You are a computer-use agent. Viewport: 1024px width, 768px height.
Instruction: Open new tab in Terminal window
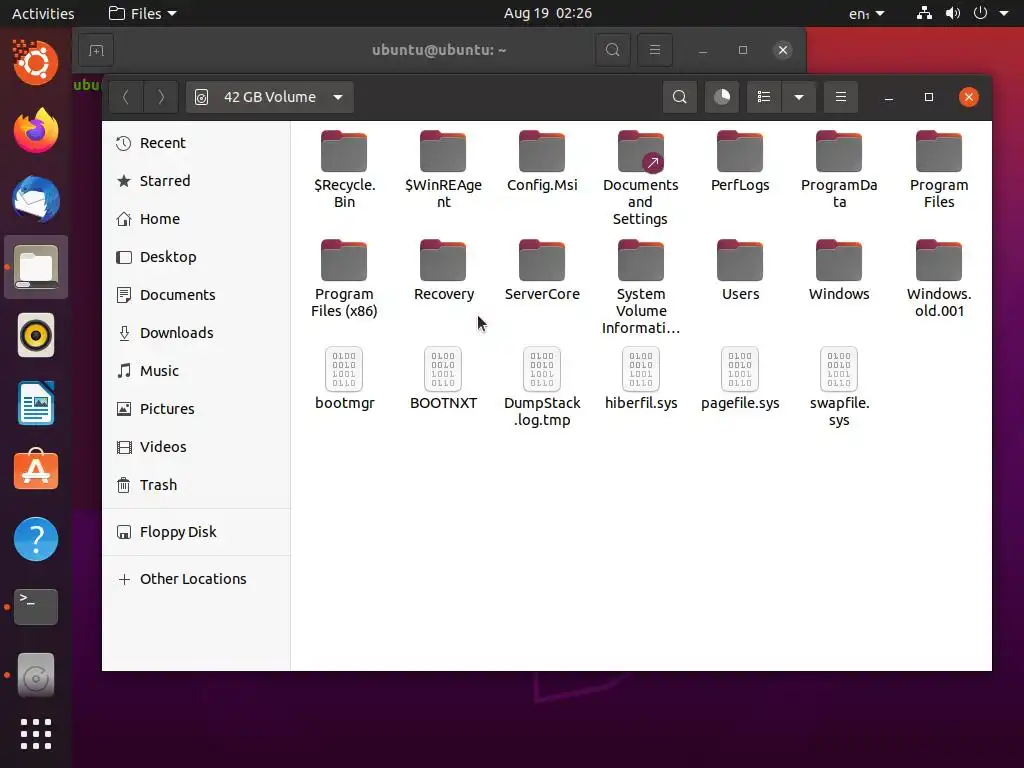click(96, 50)
